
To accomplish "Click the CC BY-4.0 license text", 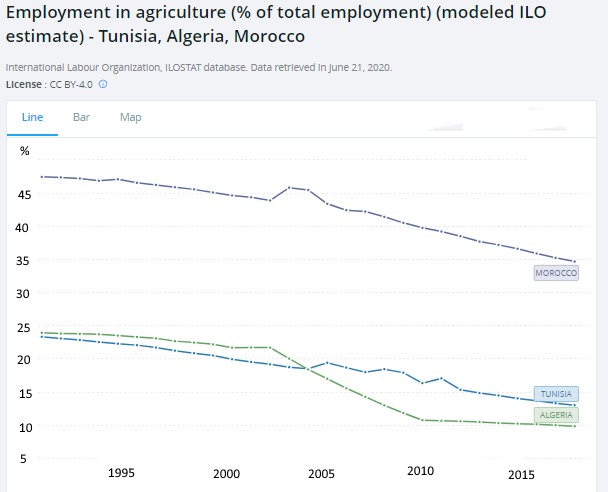I will (x=71, y=84).
